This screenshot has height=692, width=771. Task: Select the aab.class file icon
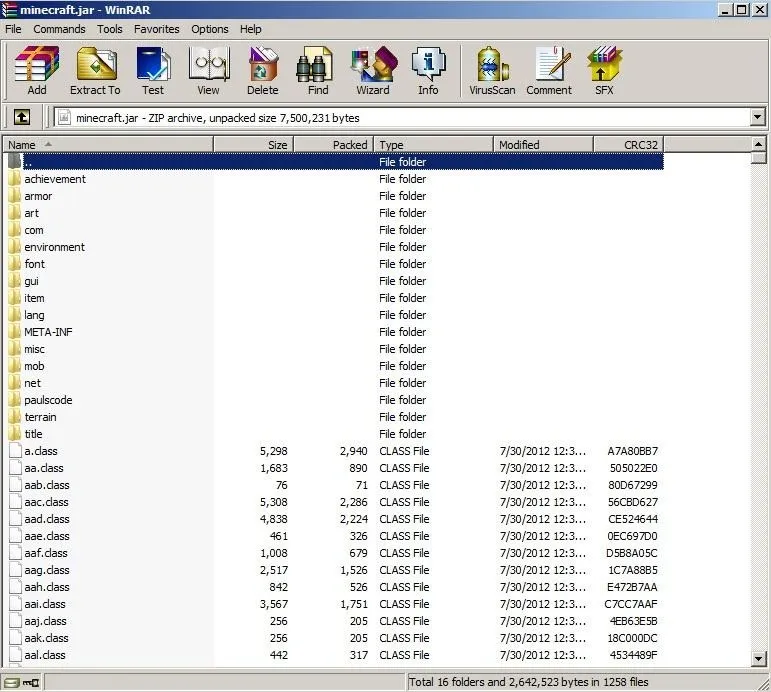[x=16, y=485]
